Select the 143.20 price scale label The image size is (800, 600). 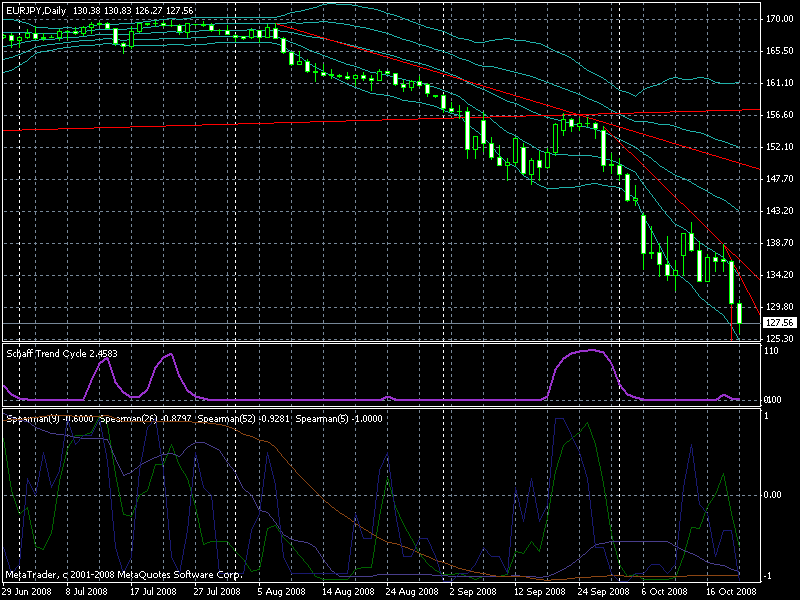(780, 211)
